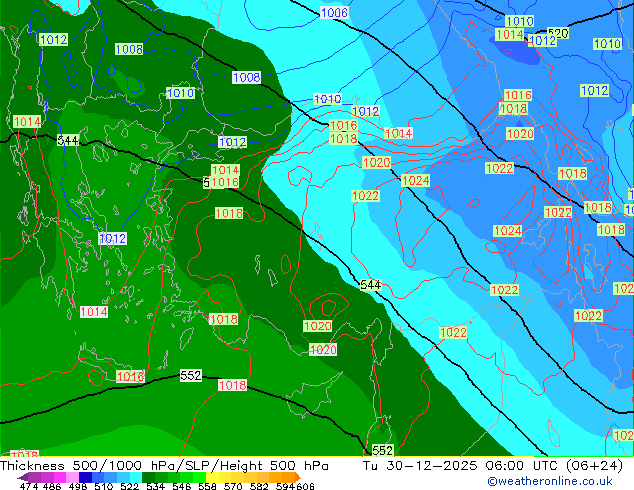Click the legend value 534
The image size is (634, 490).
(156, 486)
